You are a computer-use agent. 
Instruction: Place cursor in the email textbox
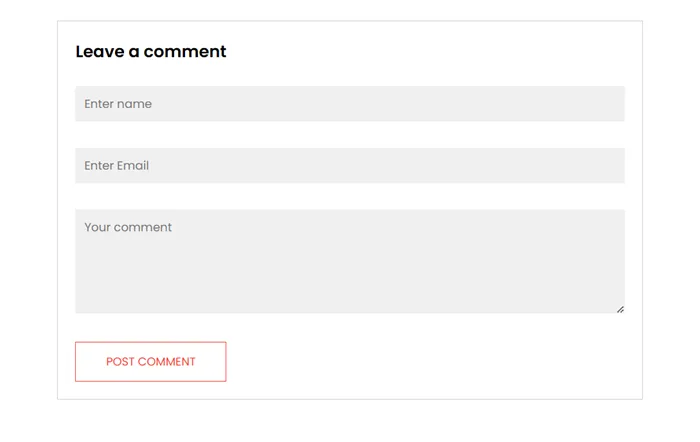coord(350,166)
